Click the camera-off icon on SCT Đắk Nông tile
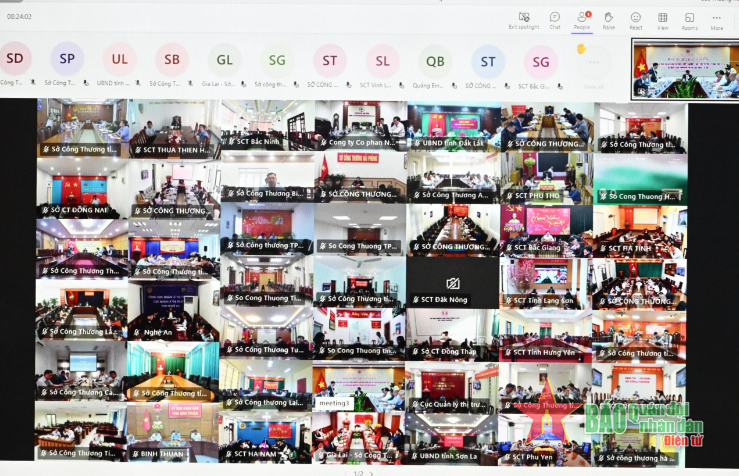 pos(453,283)
